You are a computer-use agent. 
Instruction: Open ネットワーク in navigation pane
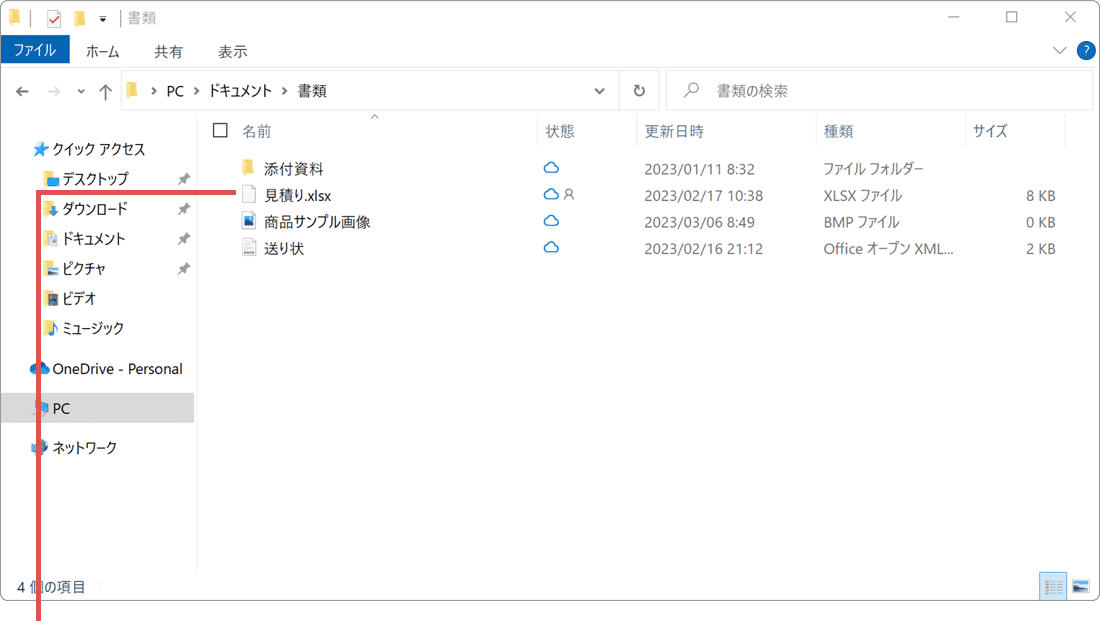[84, 448]
